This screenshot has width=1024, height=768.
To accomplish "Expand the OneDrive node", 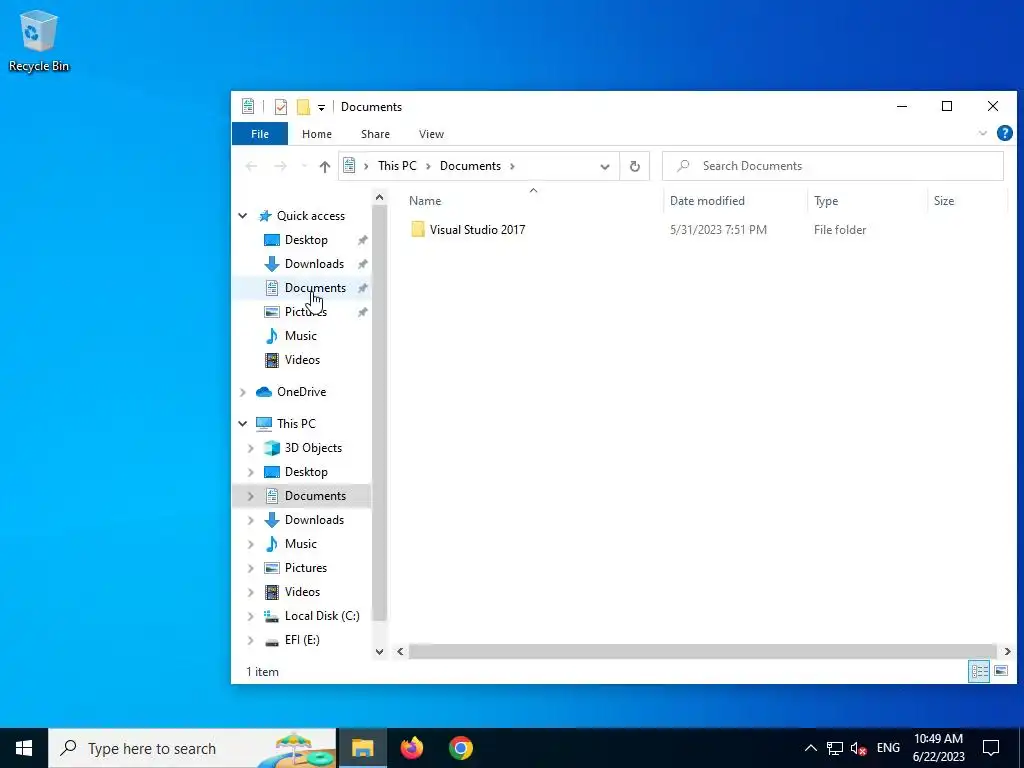I will tap(243, 392).
